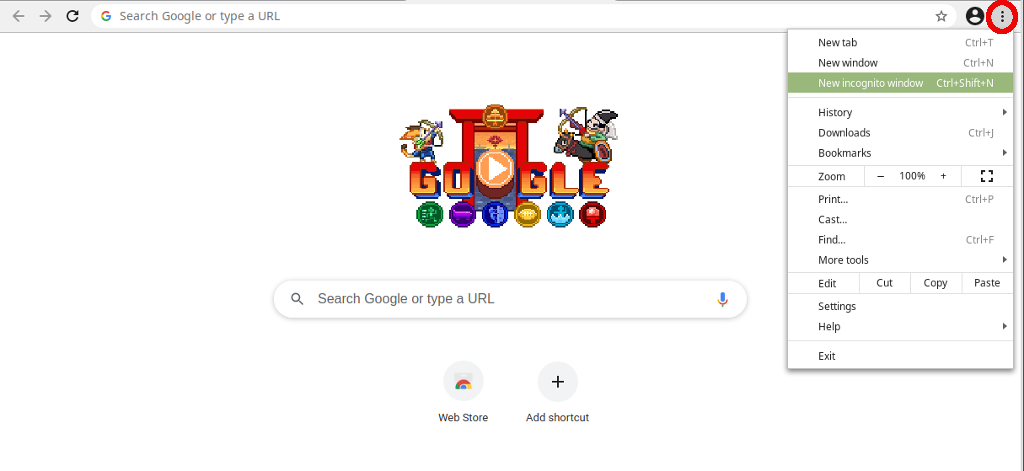Click the center page search box
This screenshot has height=471, width=1024.
click(x=510, y=299)
